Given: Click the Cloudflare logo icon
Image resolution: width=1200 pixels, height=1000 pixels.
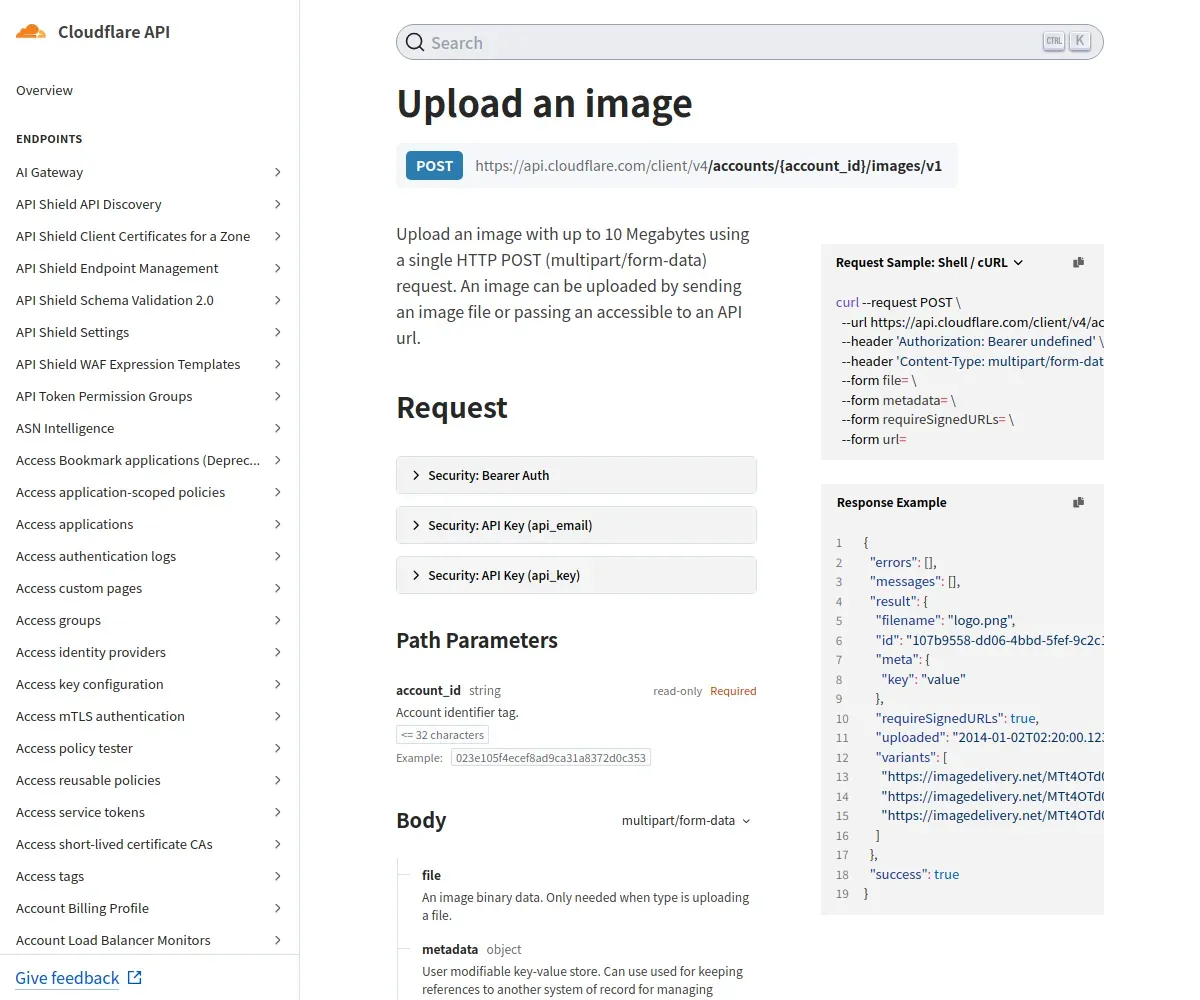Looking at the screenshot, I should coord(31,31).
